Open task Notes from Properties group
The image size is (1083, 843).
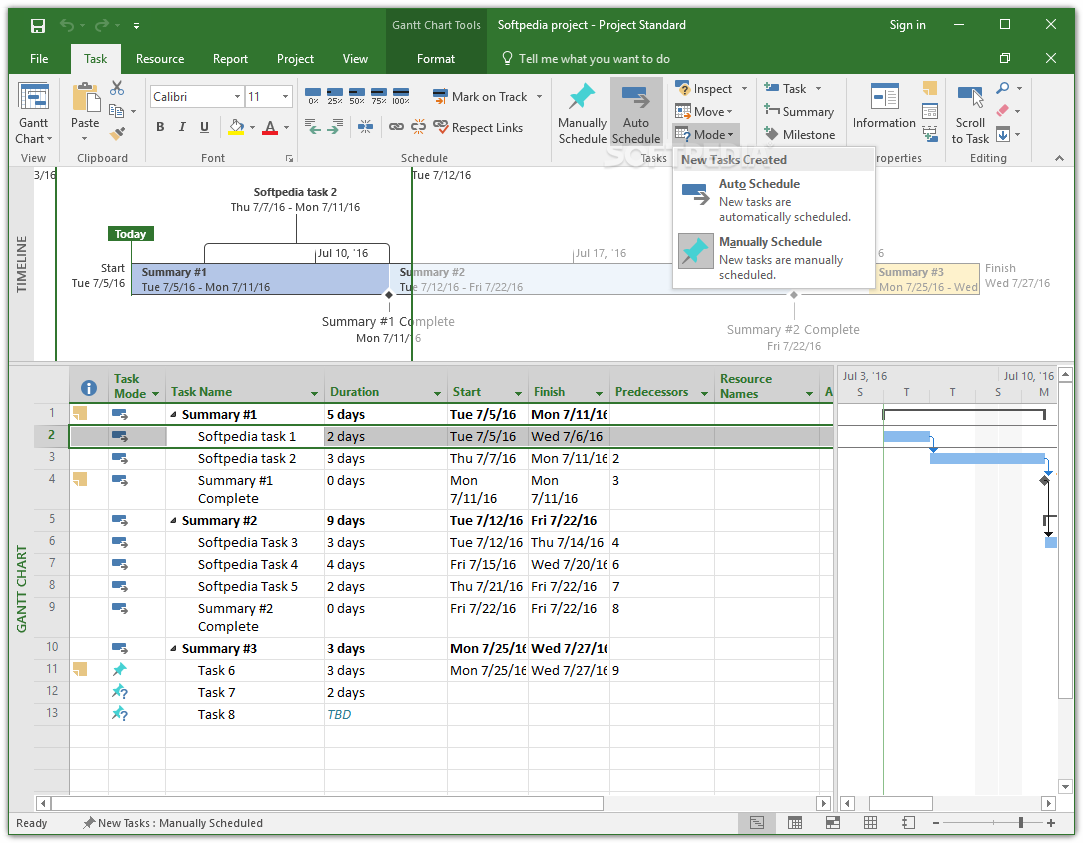pos(930,88)
